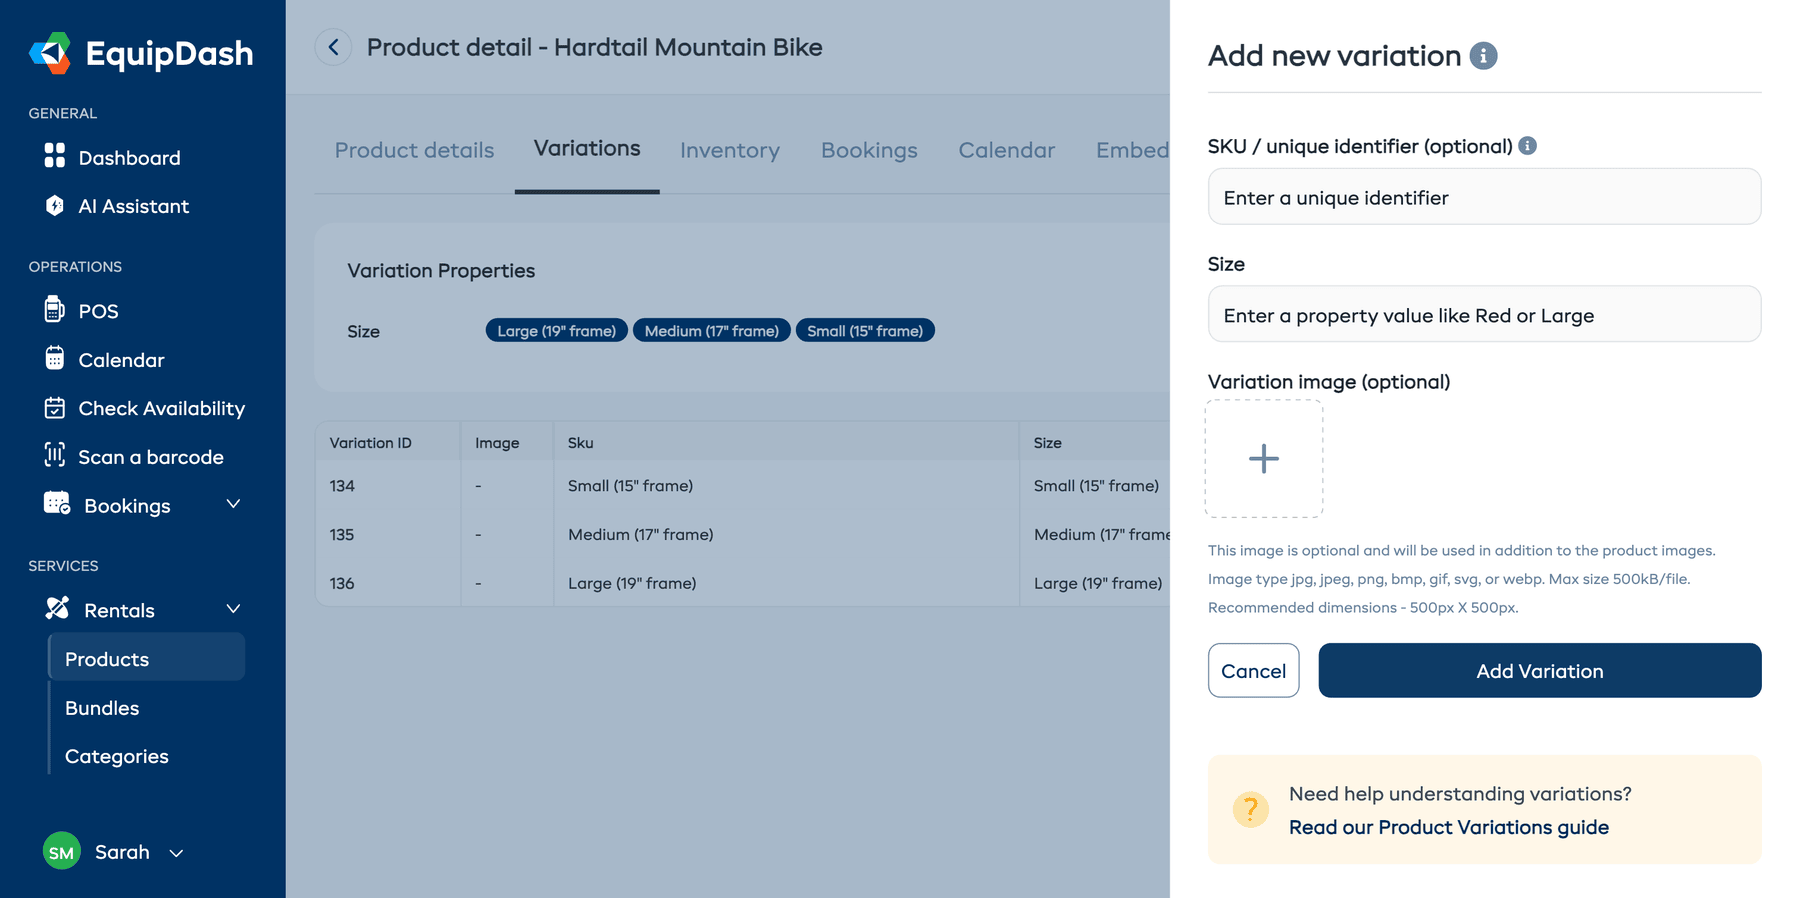Viewport: 1800px width, 898px height.
Task: Open the Embed tab
Action: click(1132, 150)
